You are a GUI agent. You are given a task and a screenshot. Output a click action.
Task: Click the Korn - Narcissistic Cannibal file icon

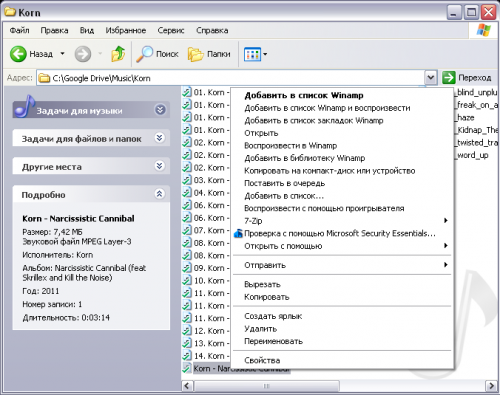click(187, 368)
